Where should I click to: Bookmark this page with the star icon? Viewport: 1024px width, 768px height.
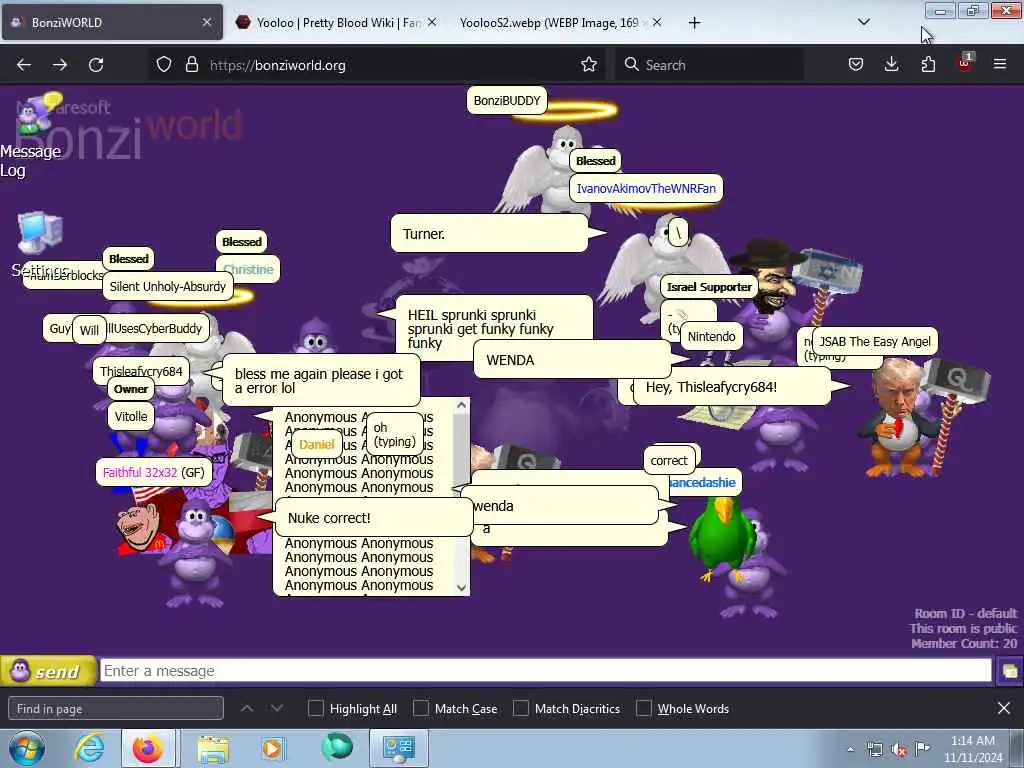pyautogui.click(x=588, y=64)
